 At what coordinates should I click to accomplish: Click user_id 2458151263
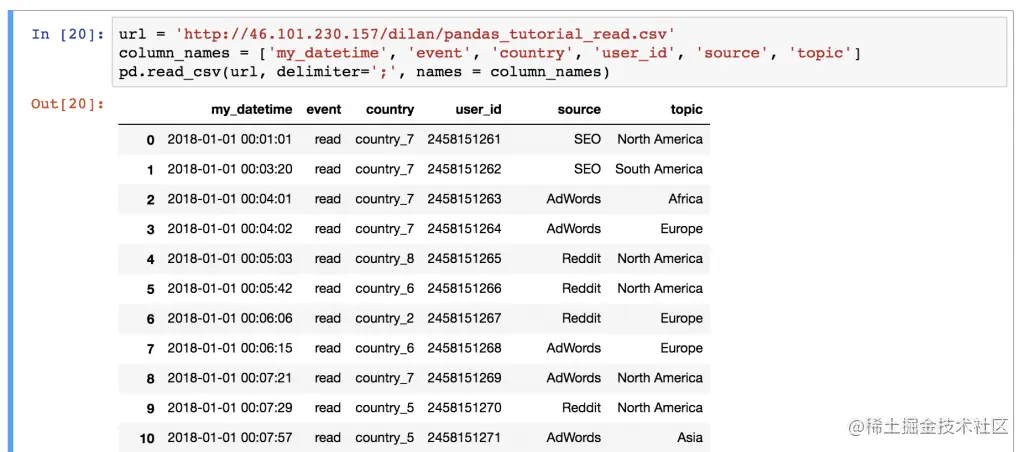(464, 199)
